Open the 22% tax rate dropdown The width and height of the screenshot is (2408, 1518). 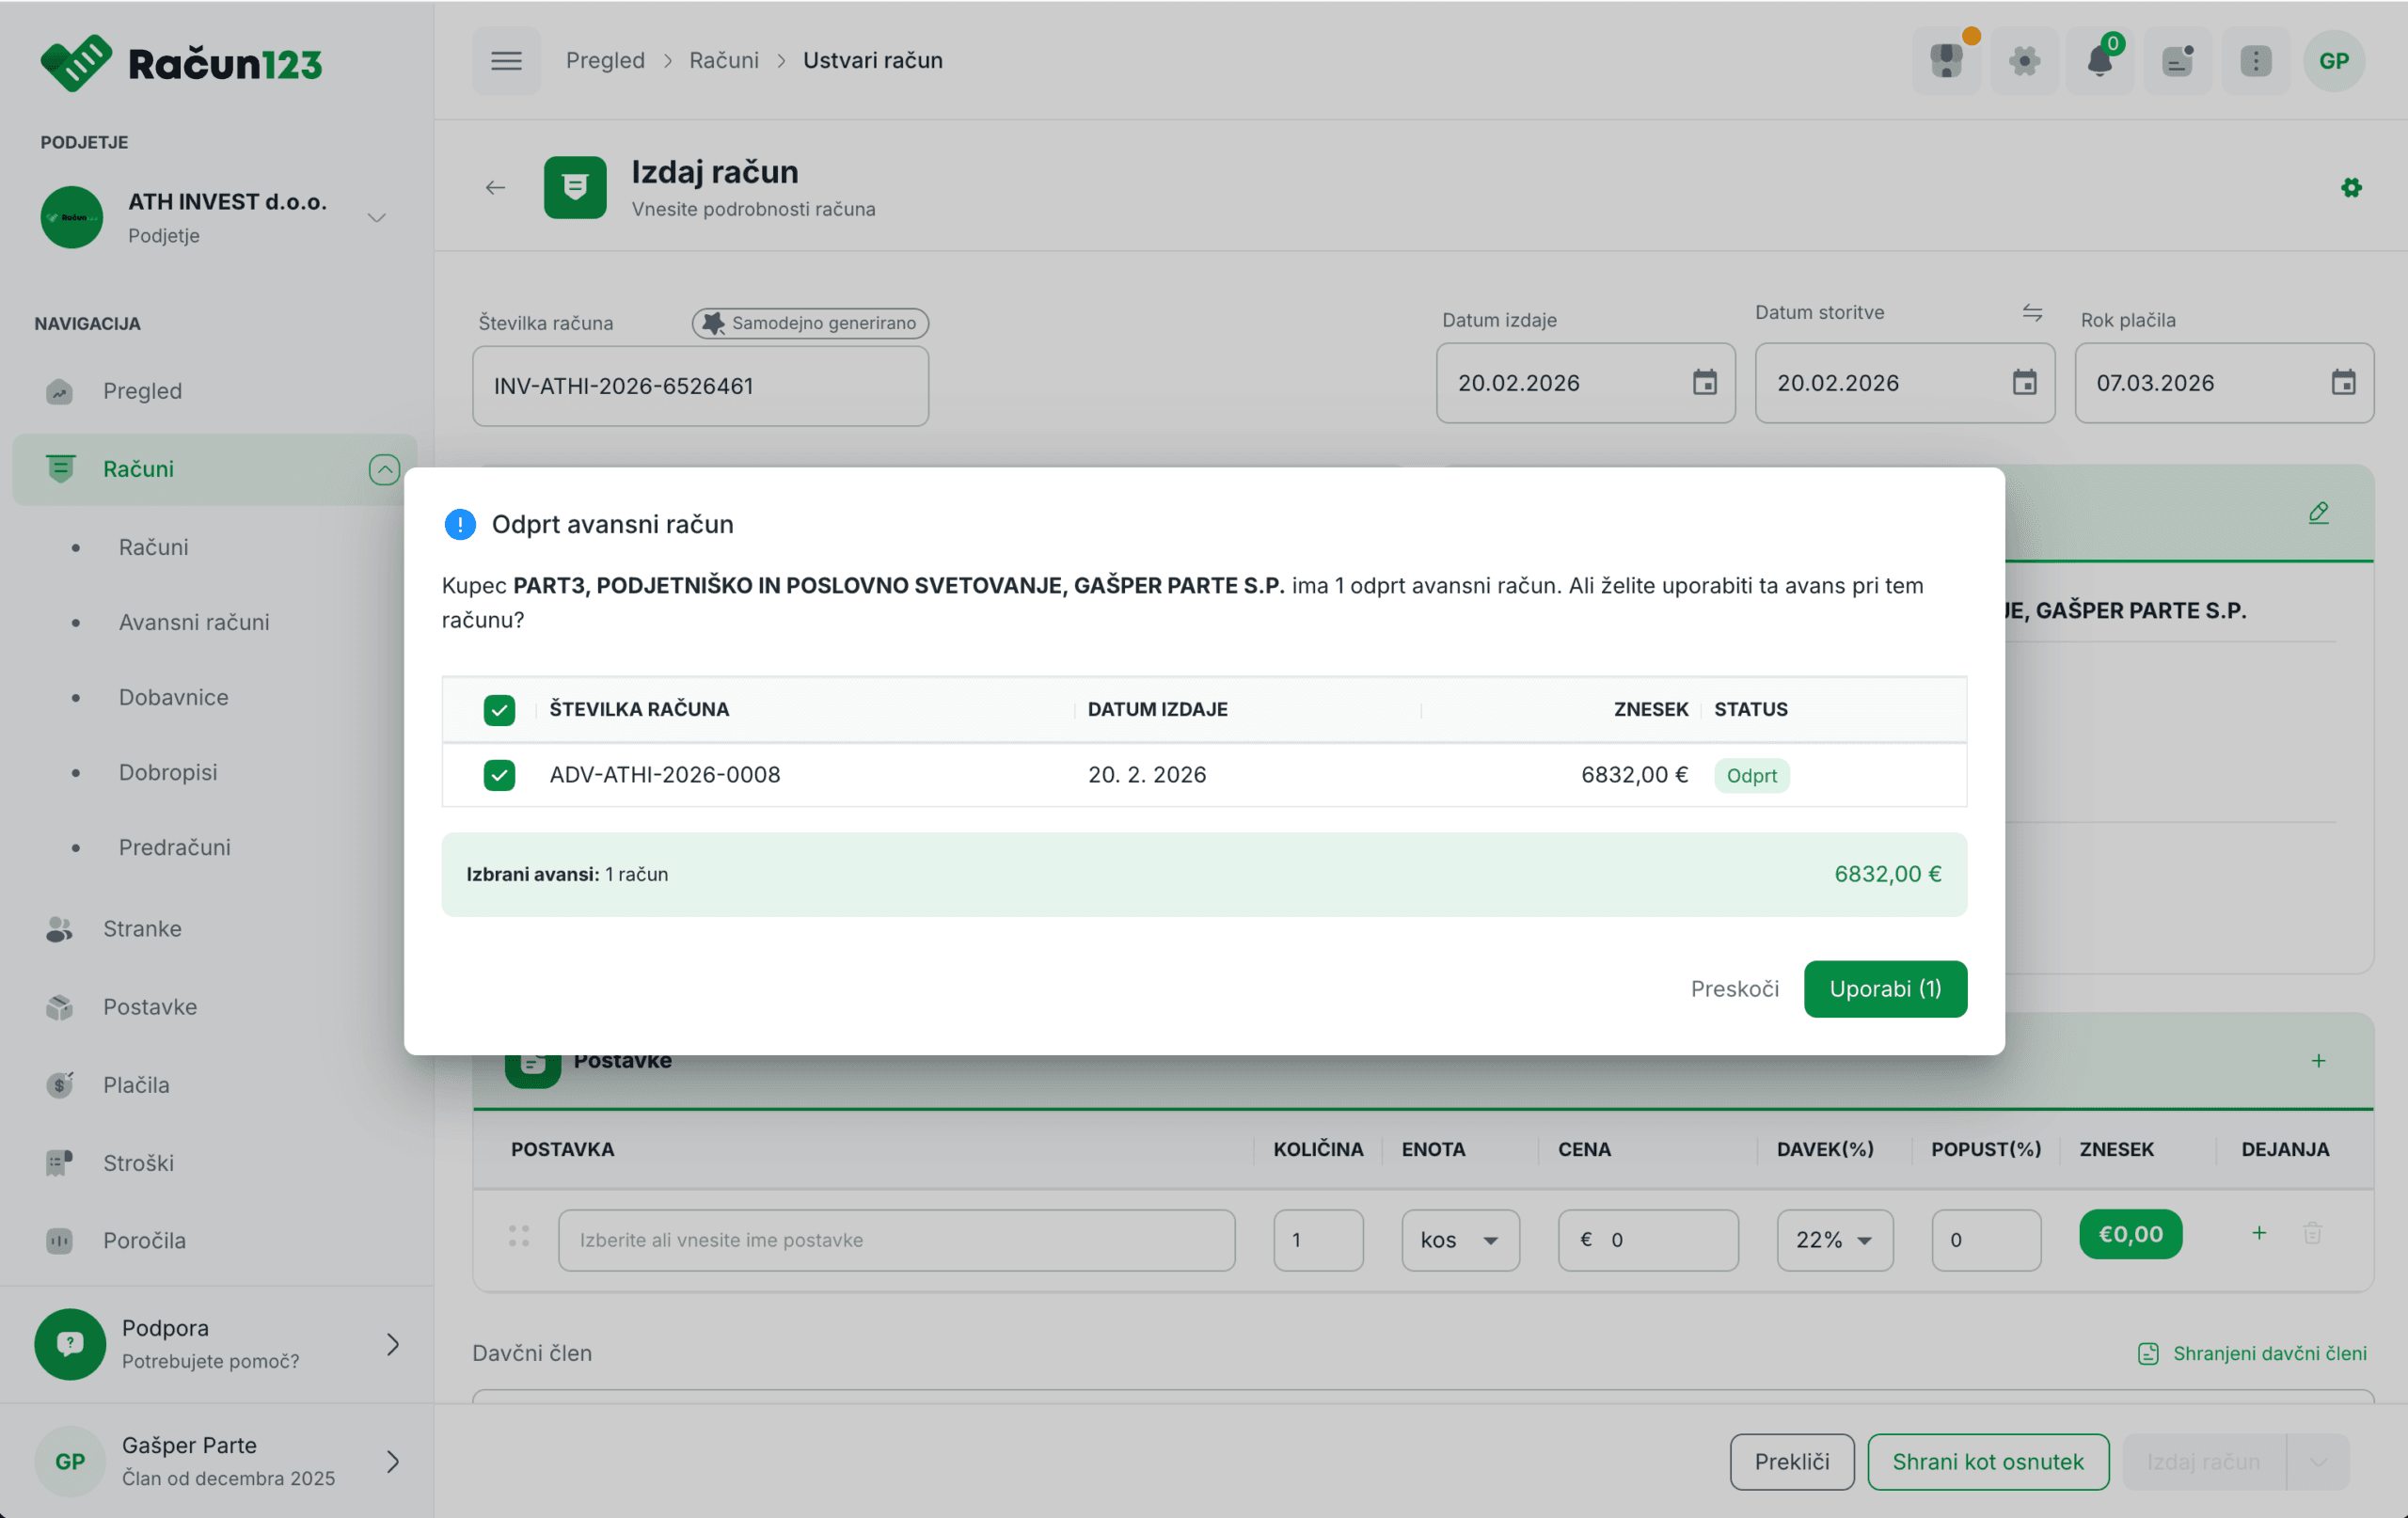(1834, 1240)
